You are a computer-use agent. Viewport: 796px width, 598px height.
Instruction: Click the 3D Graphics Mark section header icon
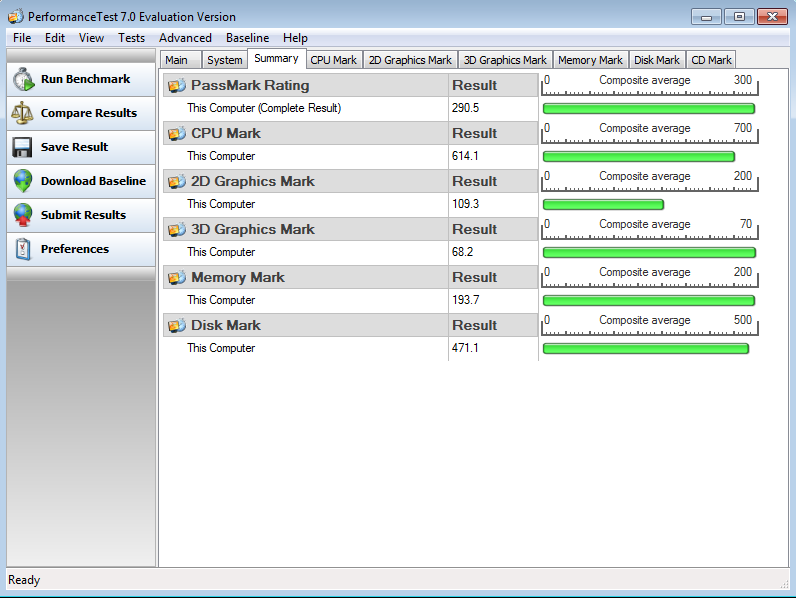[x=177, y=229]
